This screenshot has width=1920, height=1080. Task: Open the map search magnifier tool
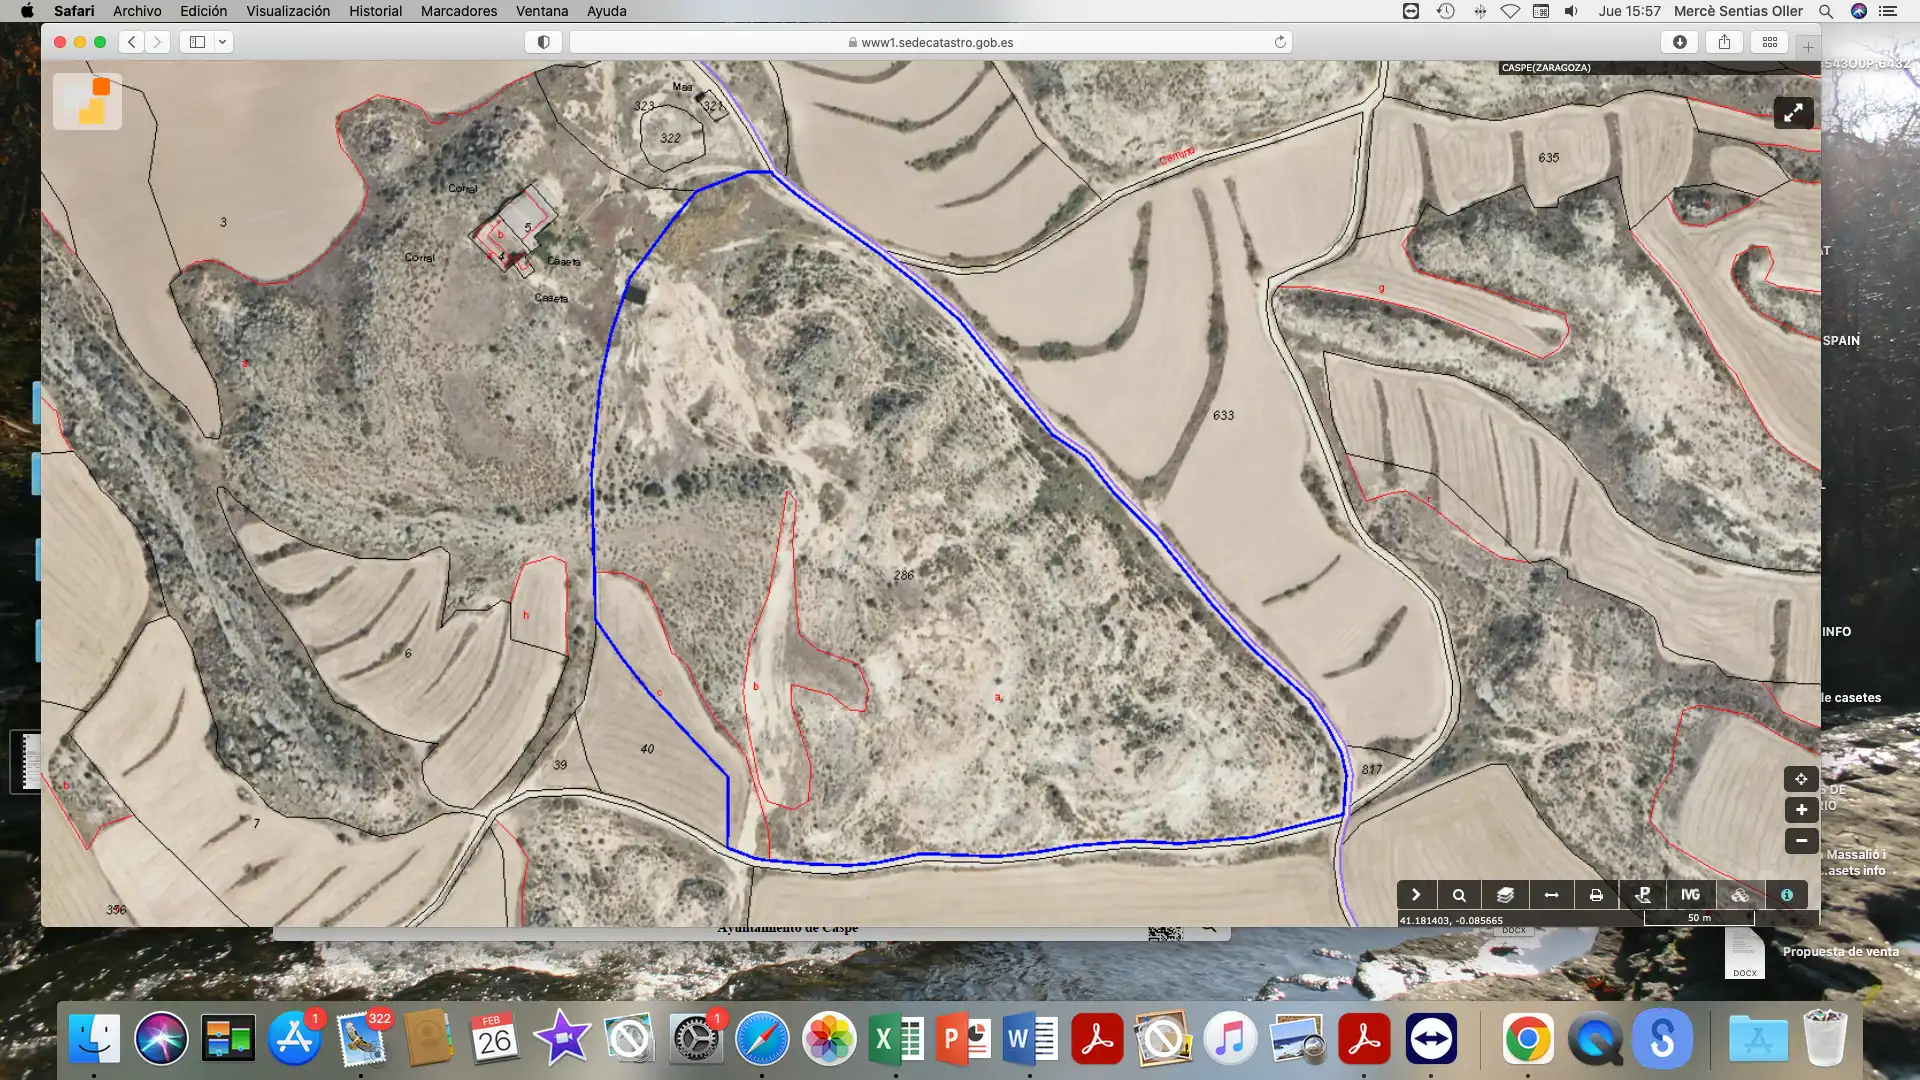[1459, 895]
